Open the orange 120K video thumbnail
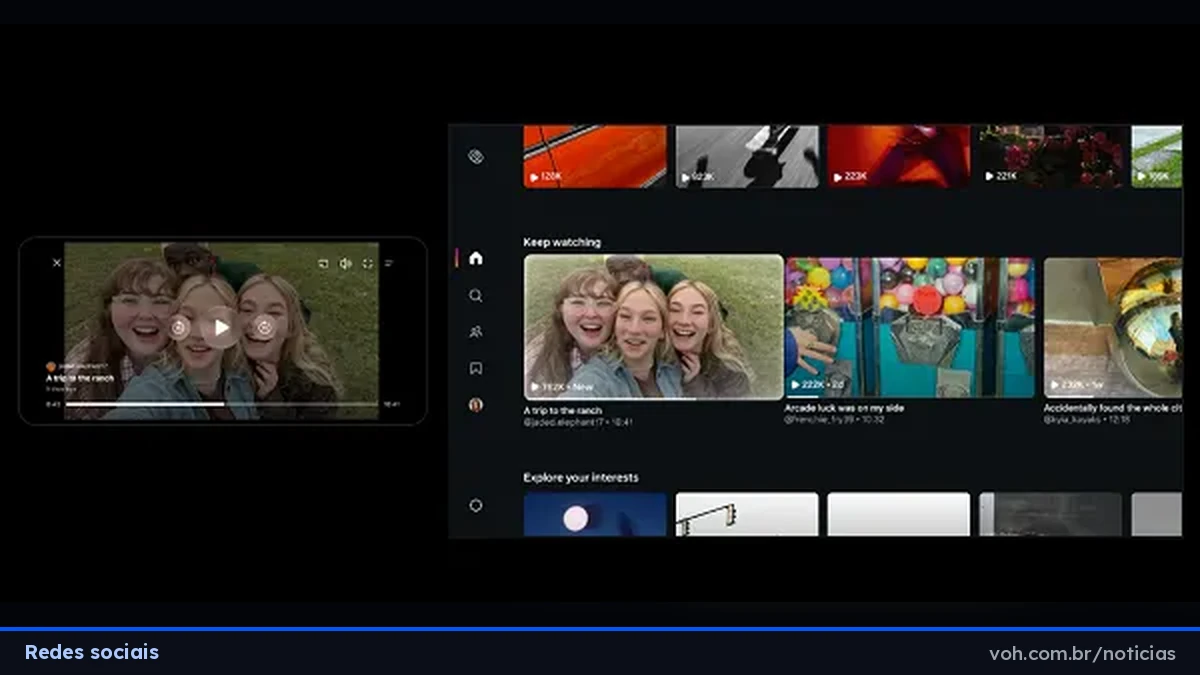The height and width of the screenshot is (675, 1200). (595, 156)
